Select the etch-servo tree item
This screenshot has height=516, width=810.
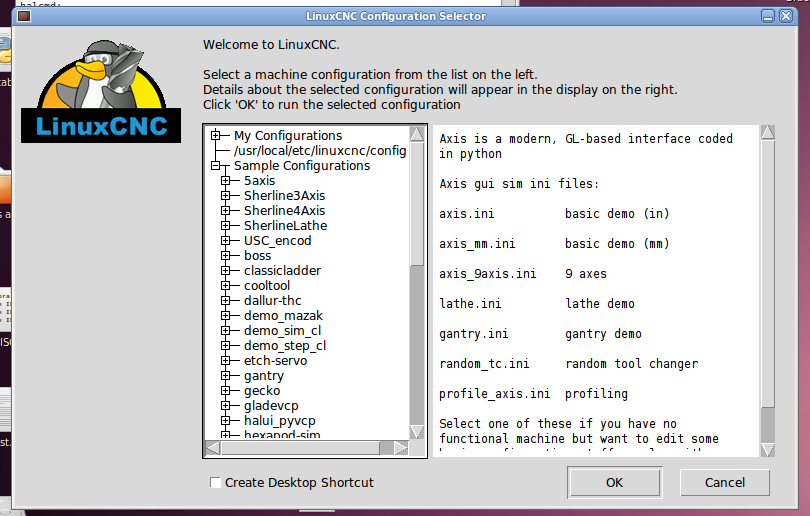coord(275,361)
